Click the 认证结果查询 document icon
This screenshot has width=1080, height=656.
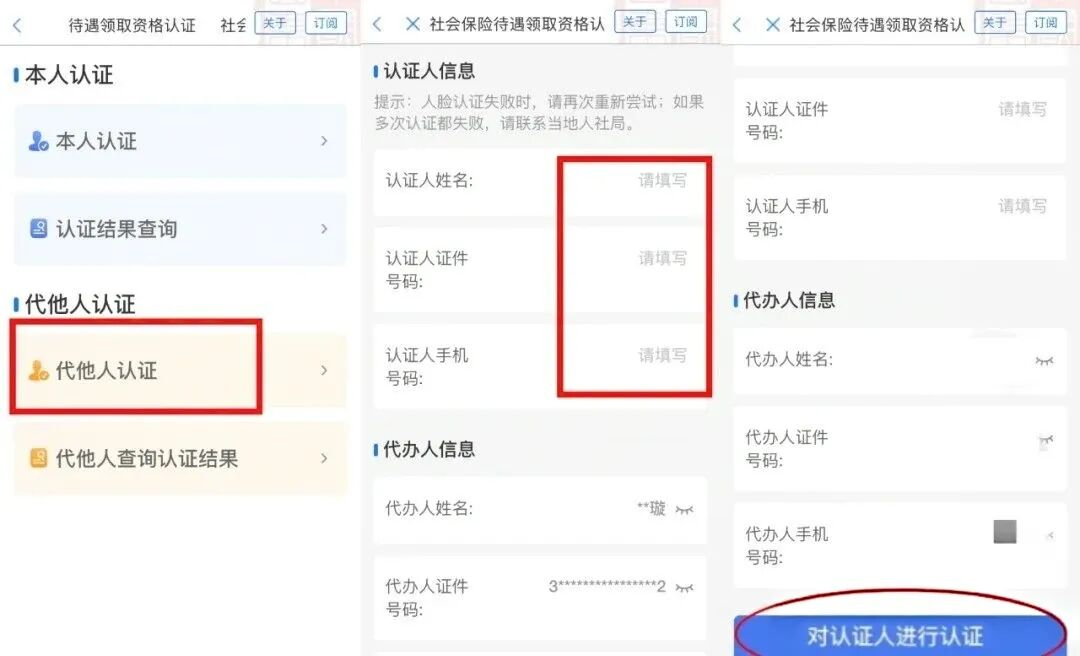click(x=39, y=228)
